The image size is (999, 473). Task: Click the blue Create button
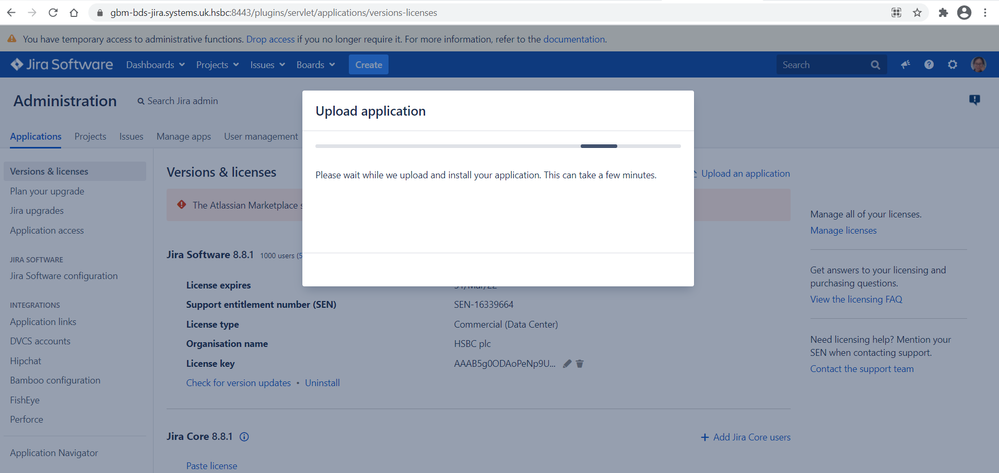coord(368,64)
